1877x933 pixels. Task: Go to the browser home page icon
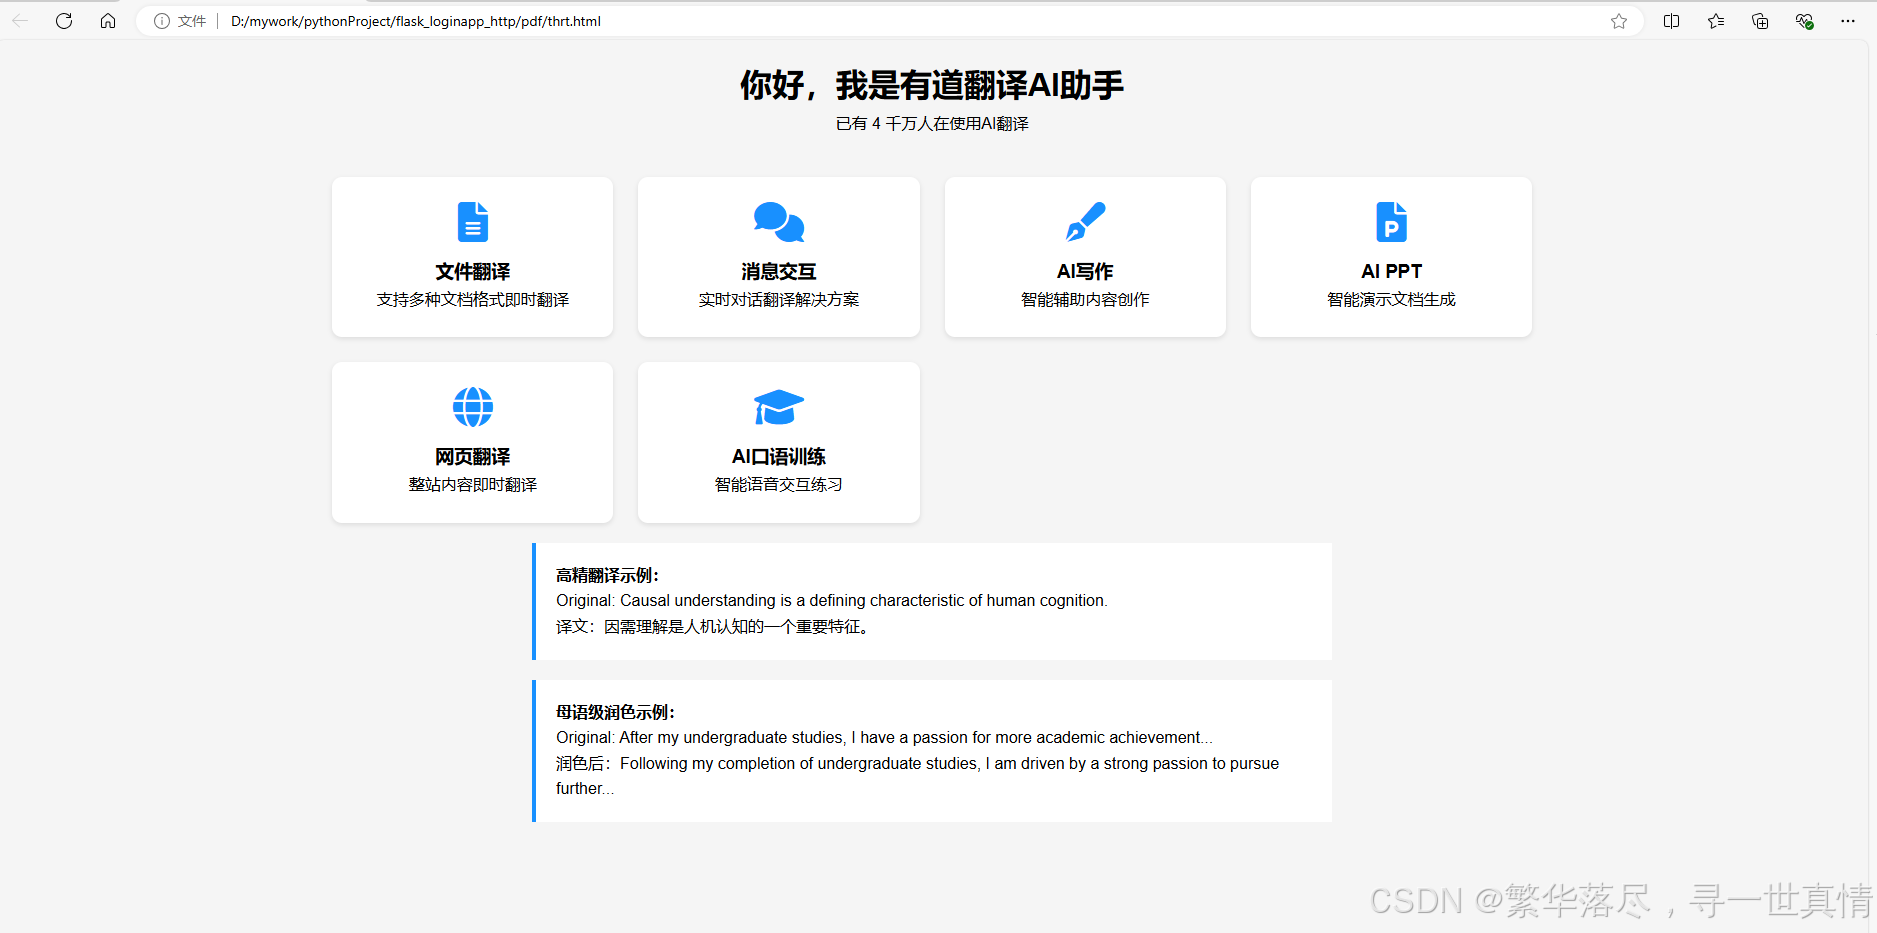[x=108, y=21]
